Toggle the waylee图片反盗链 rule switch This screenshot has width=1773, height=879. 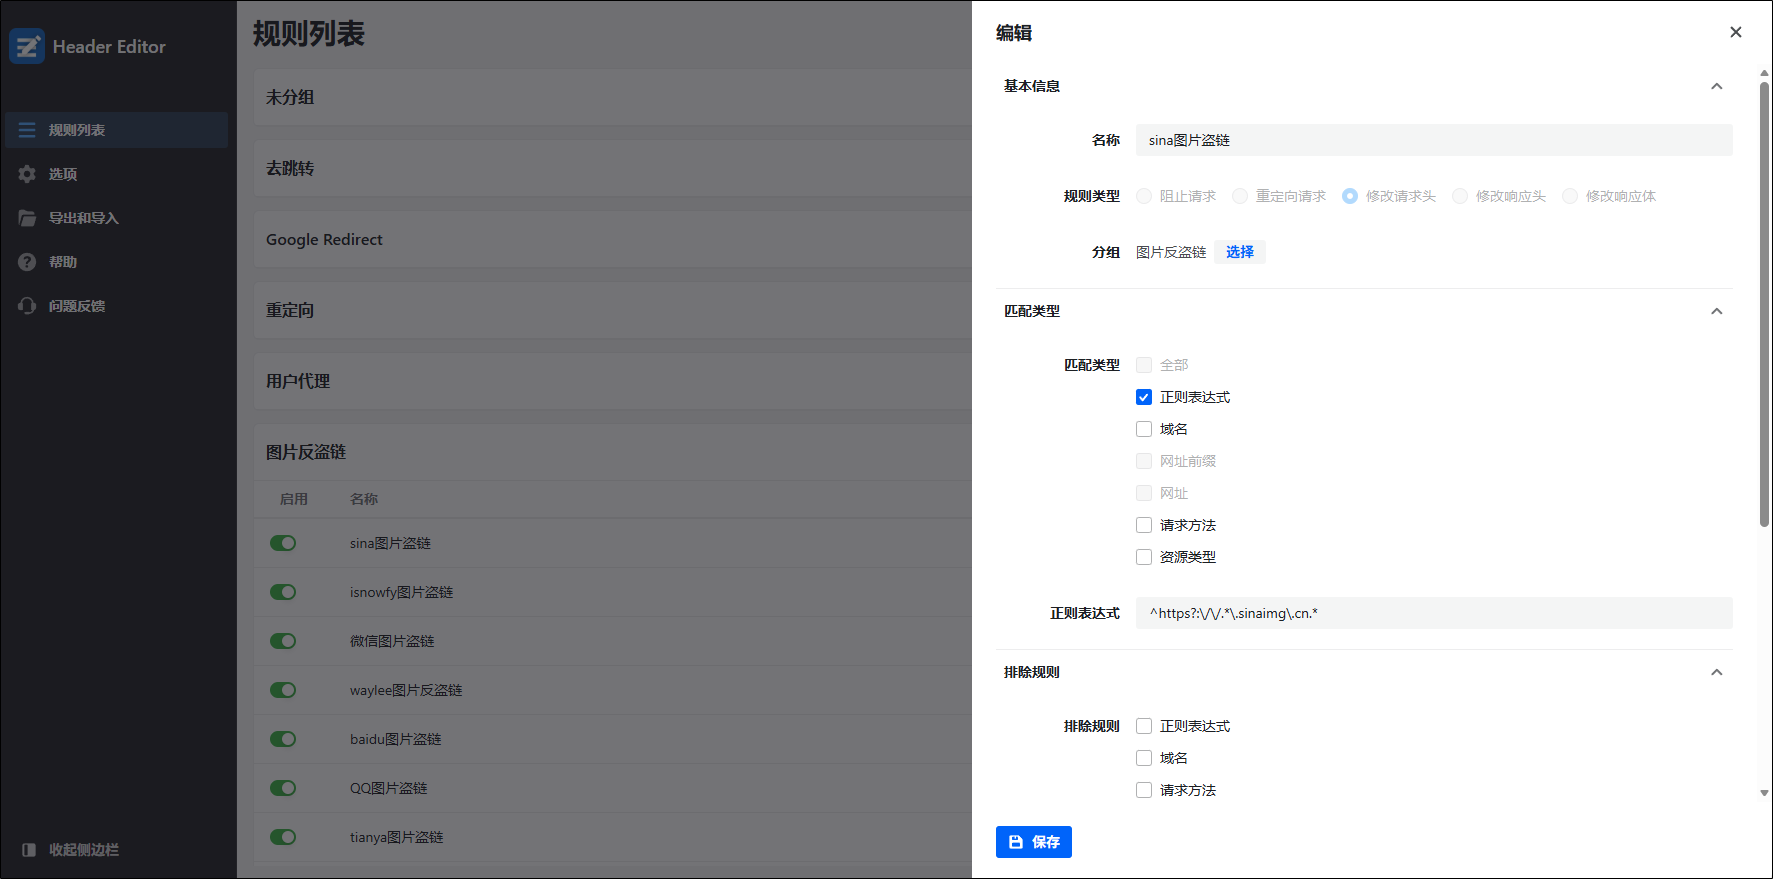(x=283, y=690)
